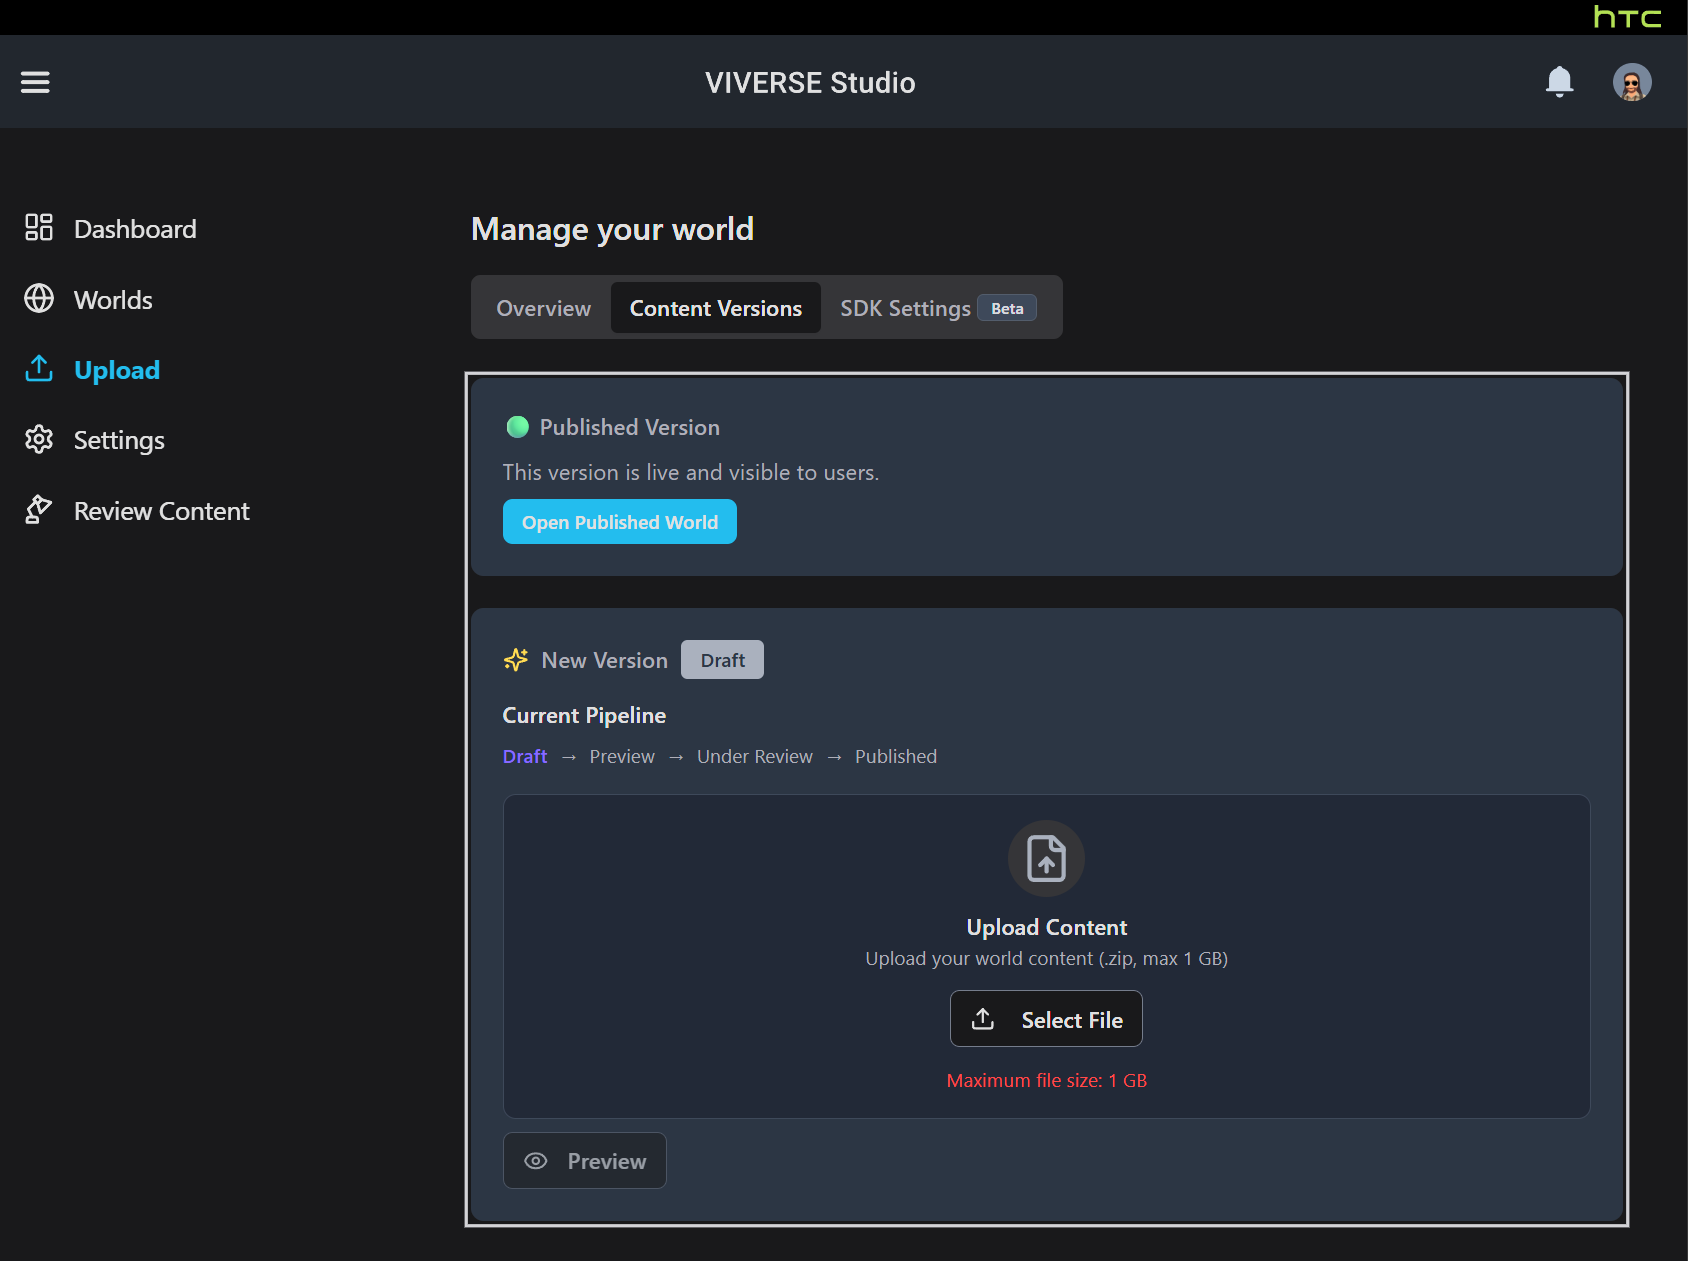Click the Dashboard grid icon

click(39, 228)
